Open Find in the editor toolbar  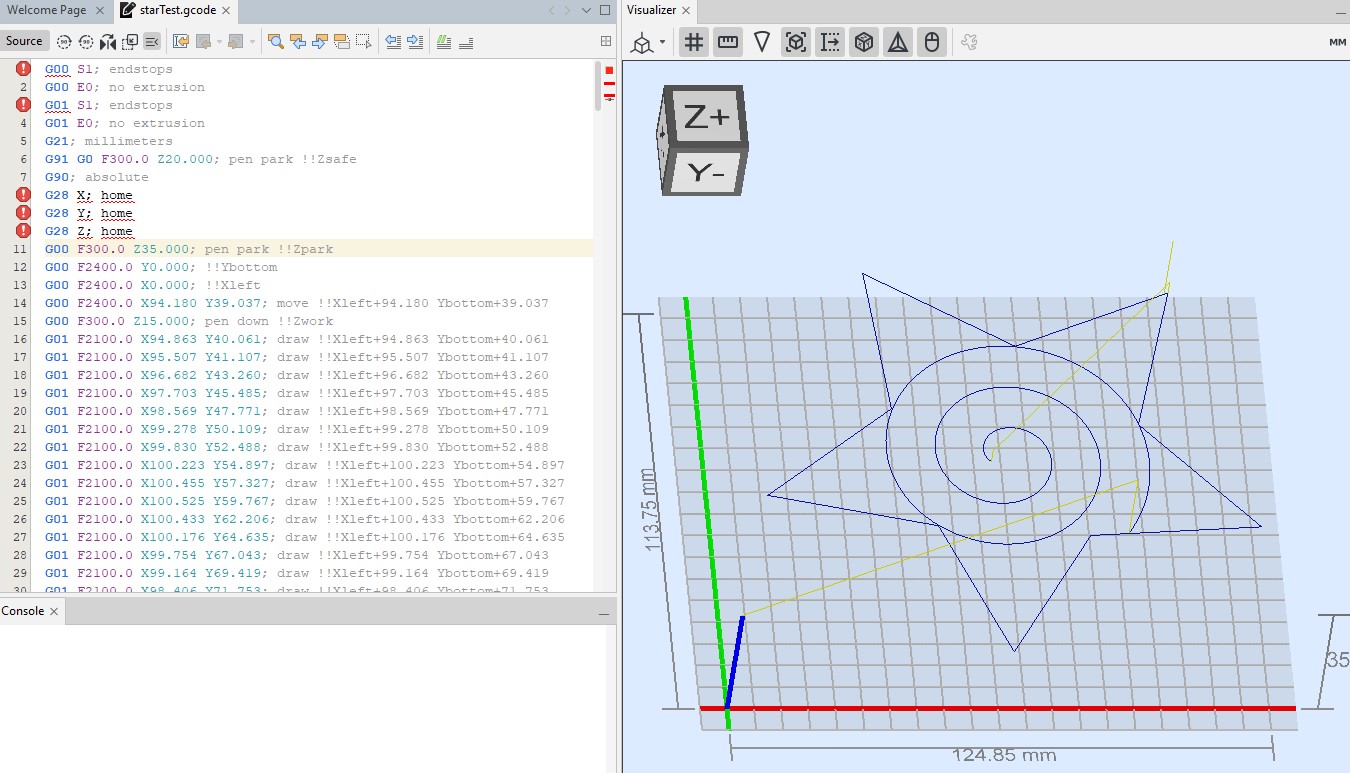click(x=277, y=41)
